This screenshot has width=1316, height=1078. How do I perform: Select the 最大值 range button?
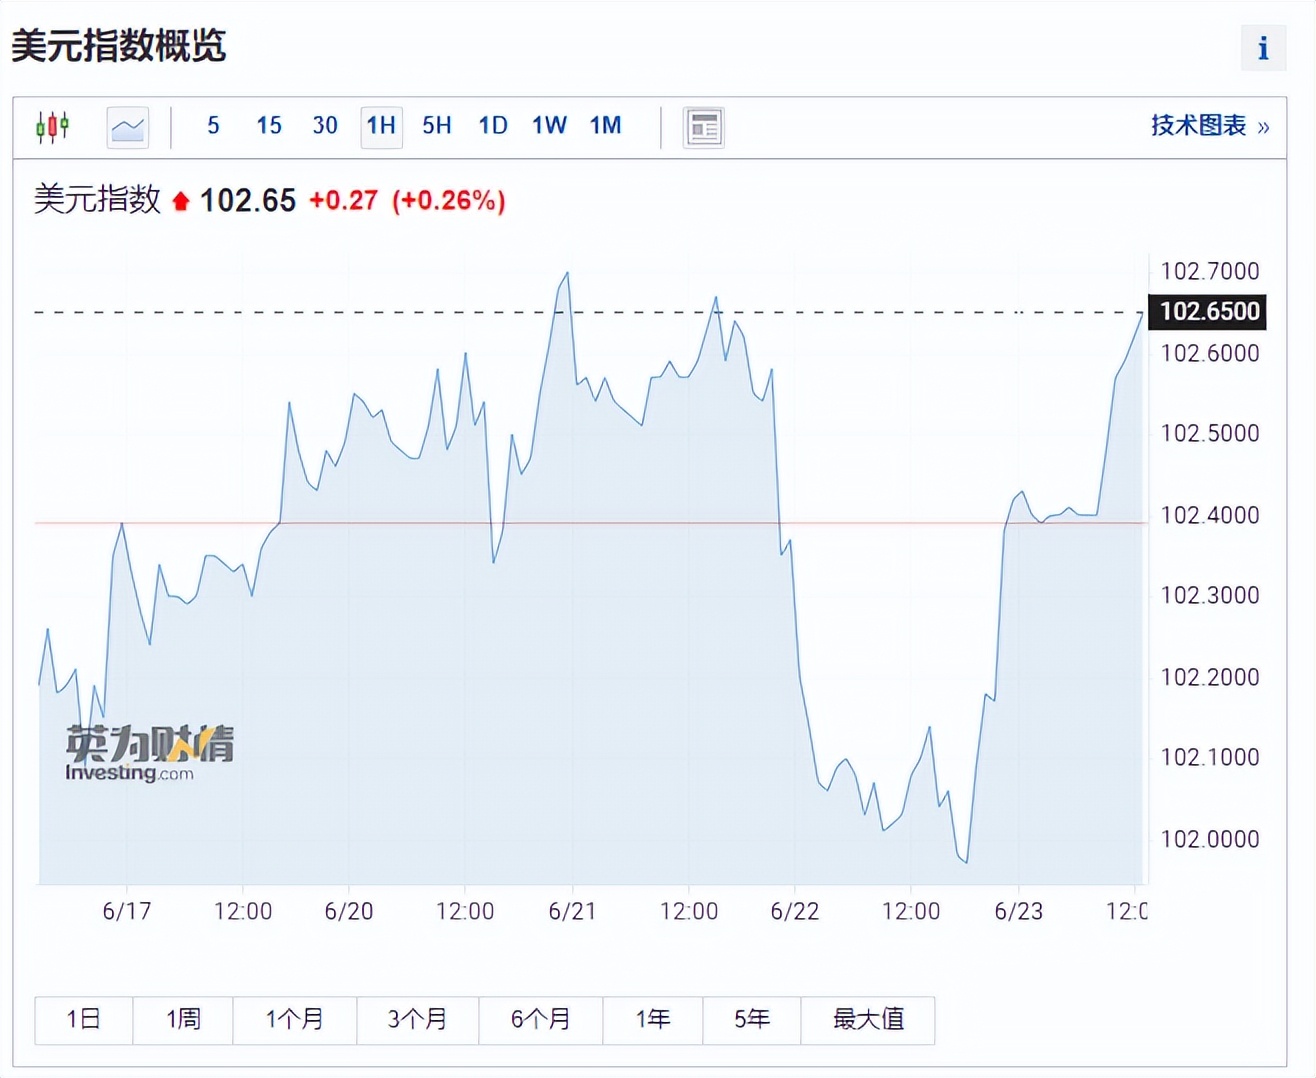coord(868,1019)
